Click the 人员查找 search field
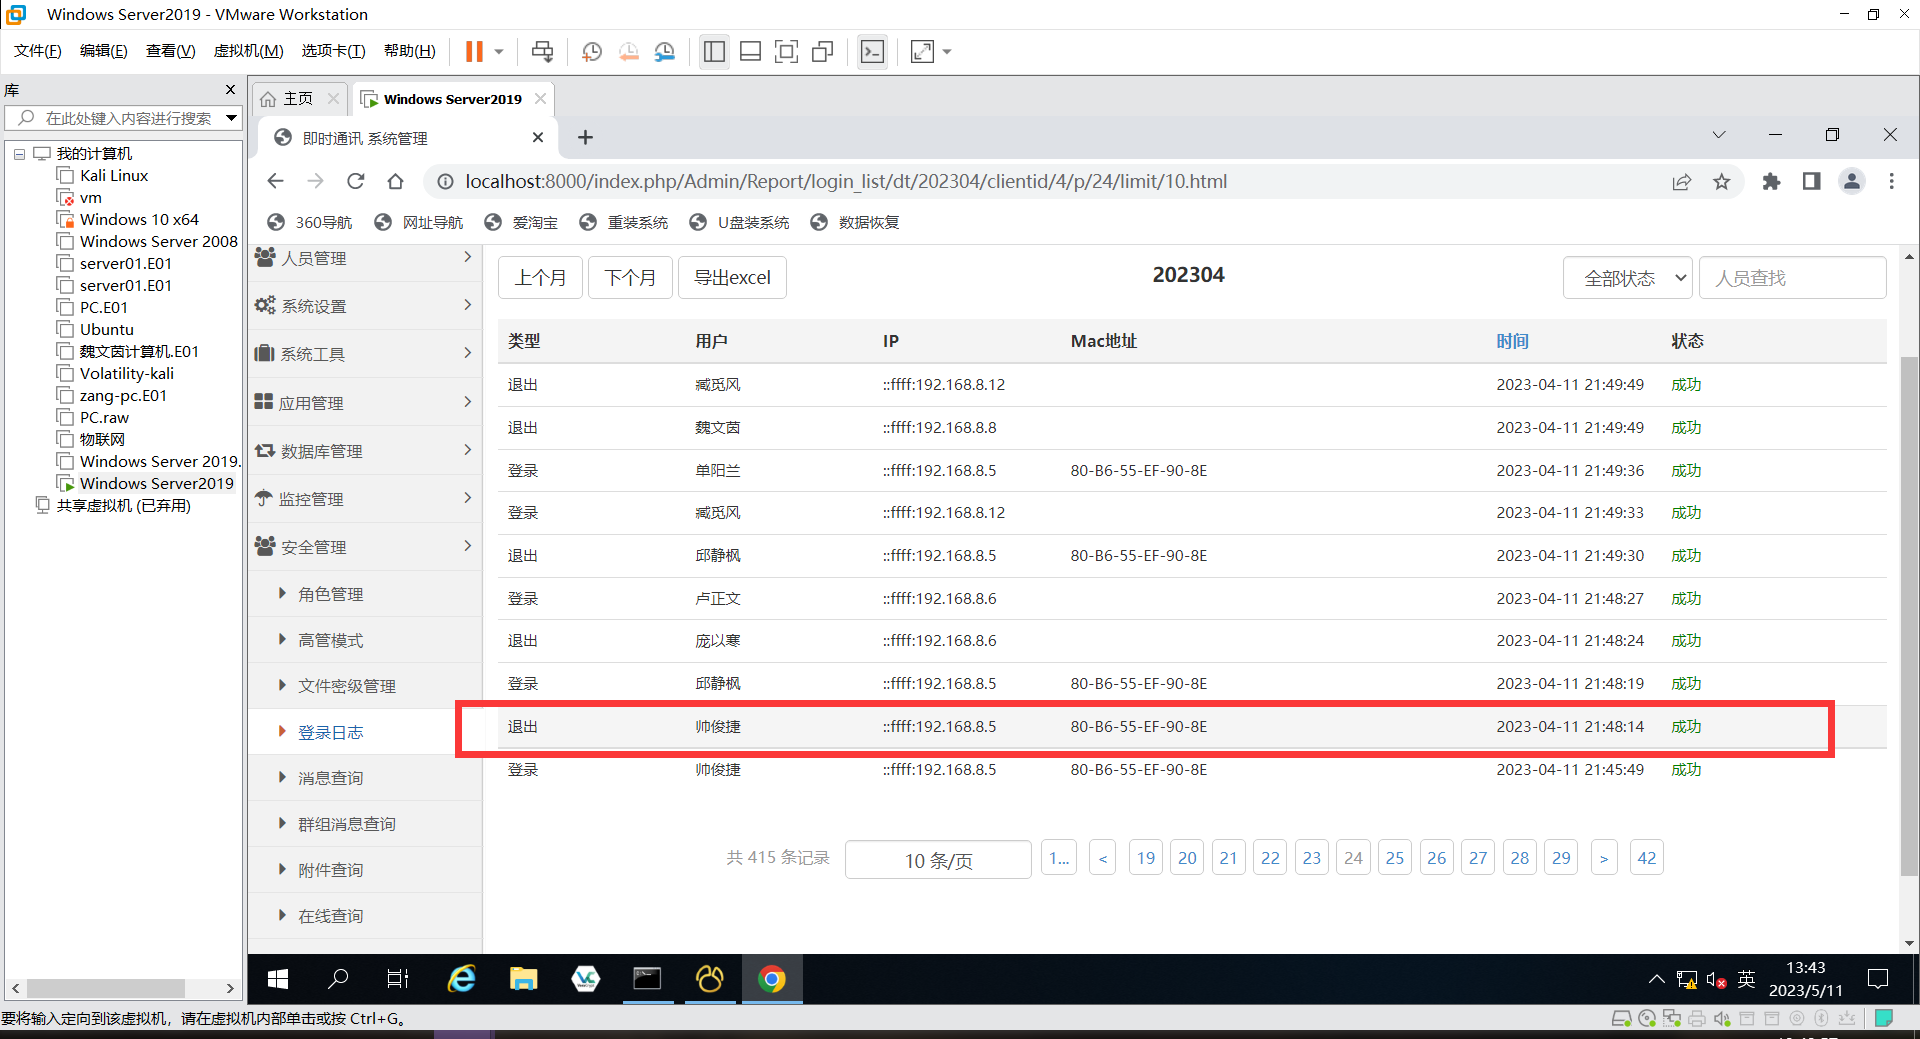1920x1039 pixels. 1792,278
